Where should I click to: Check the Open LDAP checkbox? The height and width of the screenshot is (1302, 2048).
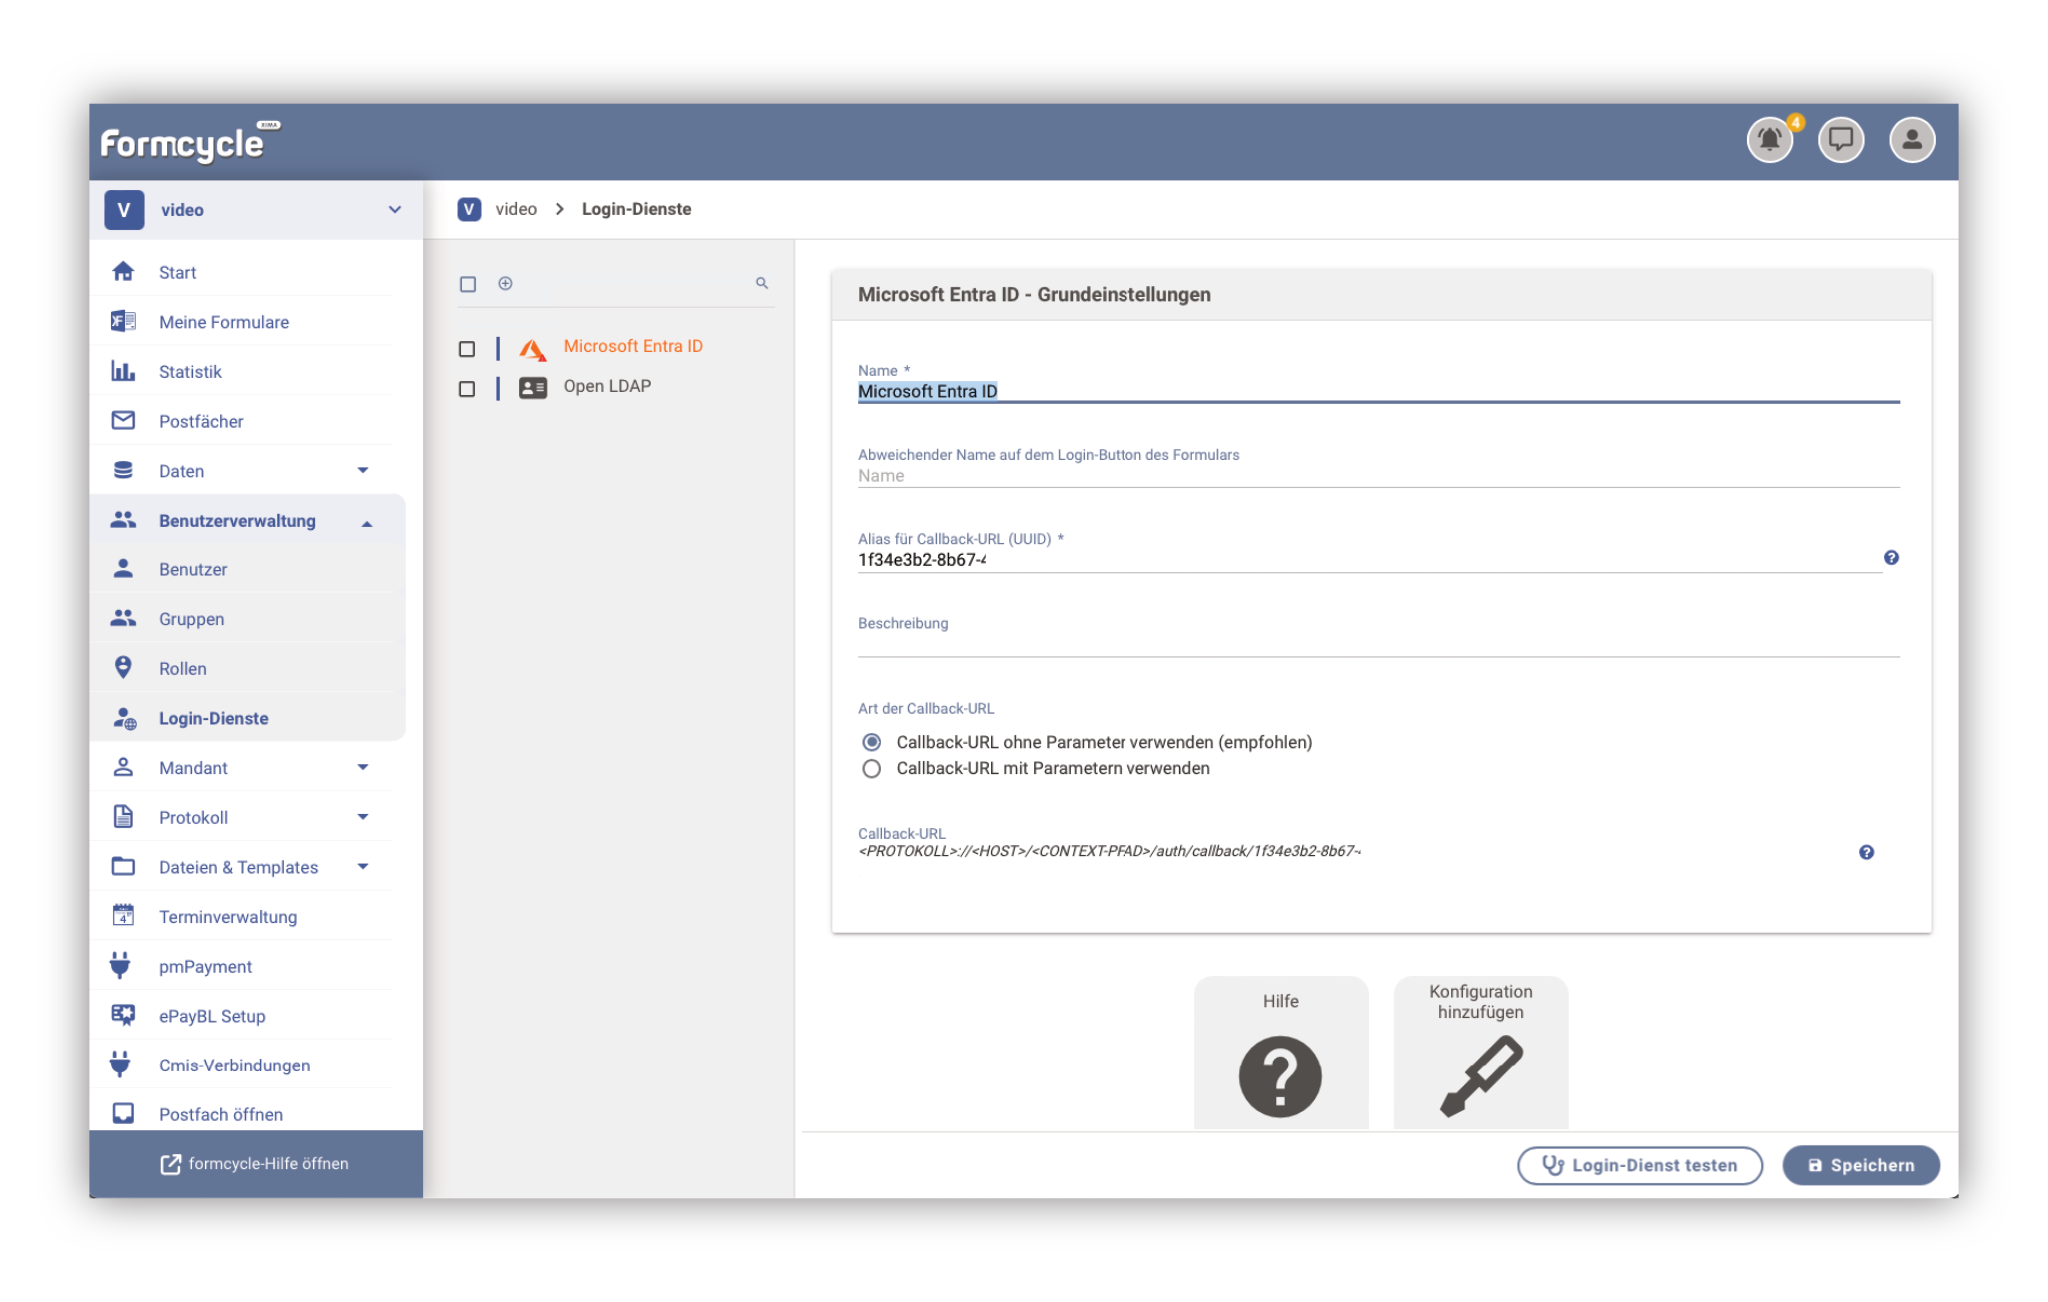pyautogui.click(x=466, y=389)
